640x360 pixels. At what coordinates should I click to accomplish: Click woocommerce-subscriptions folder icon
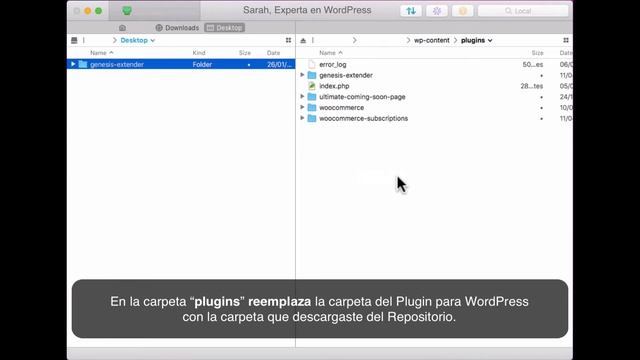312,118
